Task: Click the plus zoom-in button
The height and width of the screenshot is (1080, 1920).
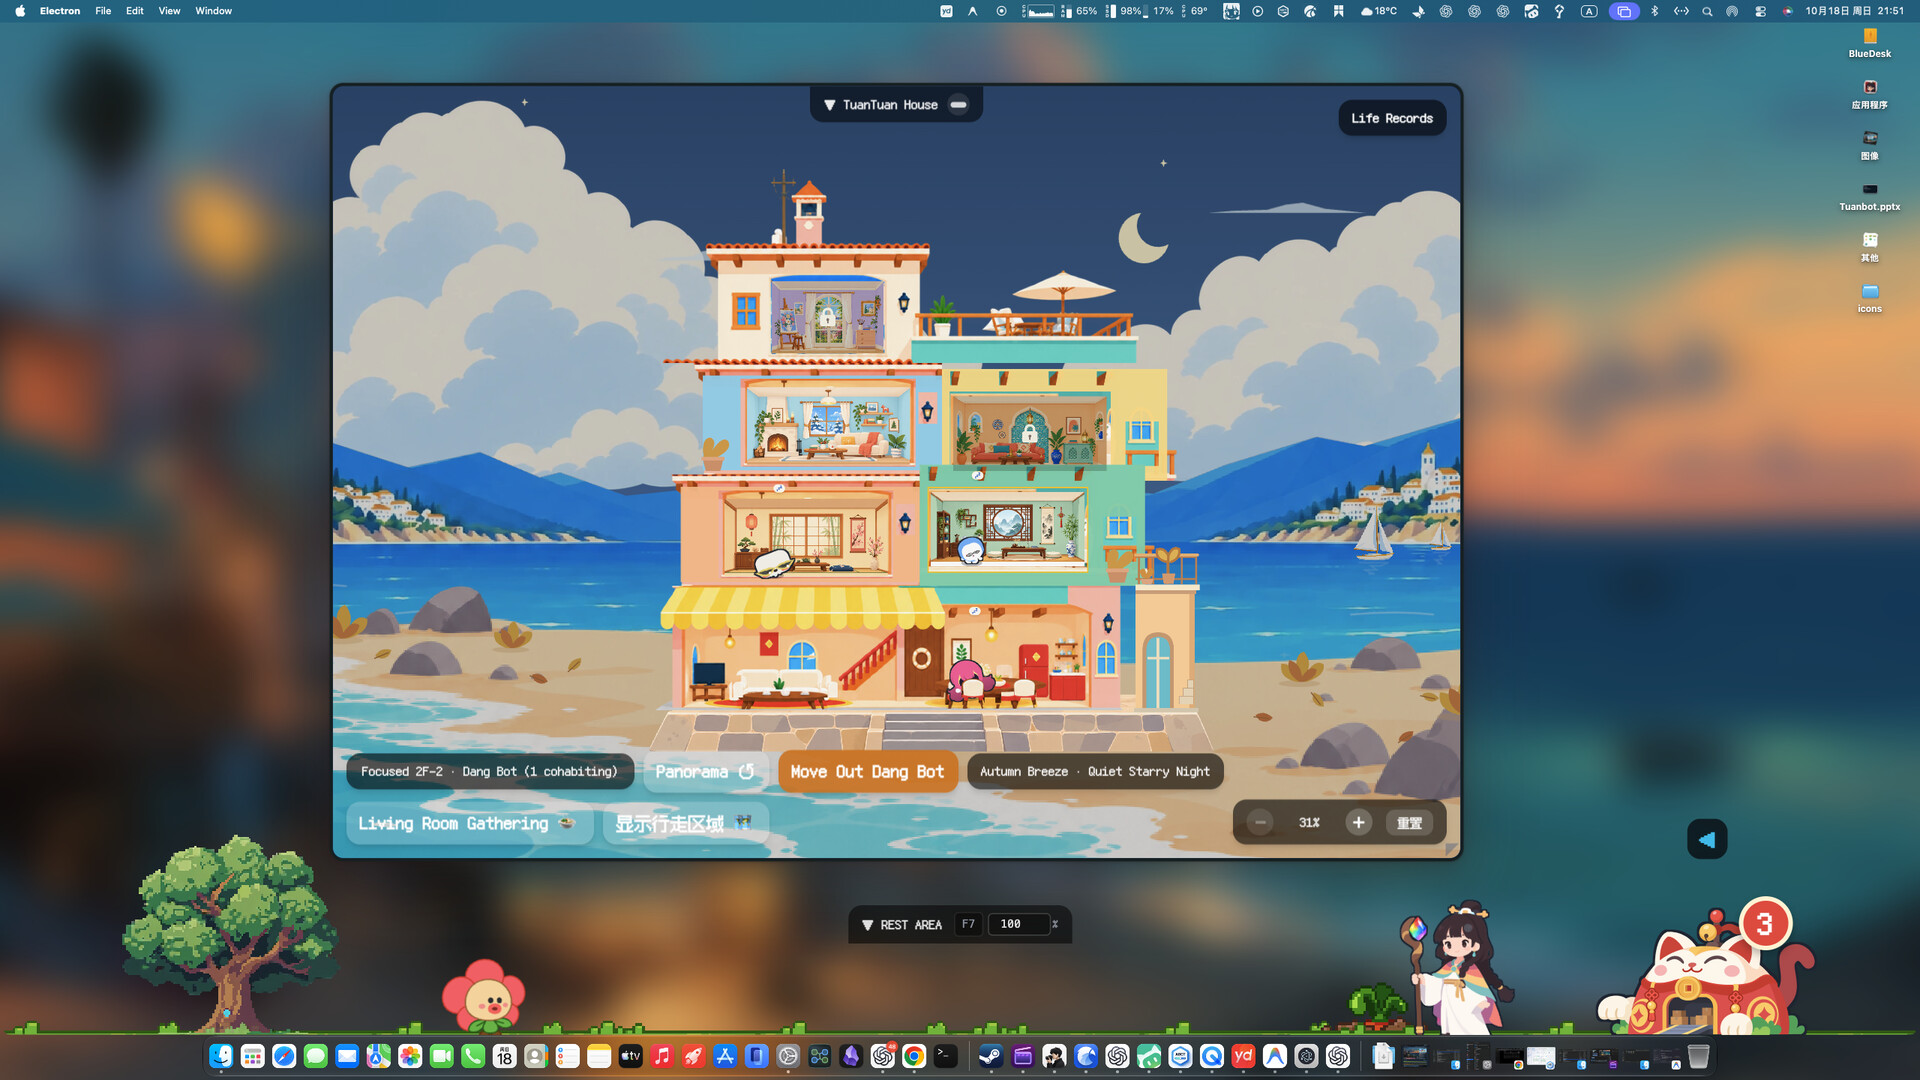Action: point(1358,822)
